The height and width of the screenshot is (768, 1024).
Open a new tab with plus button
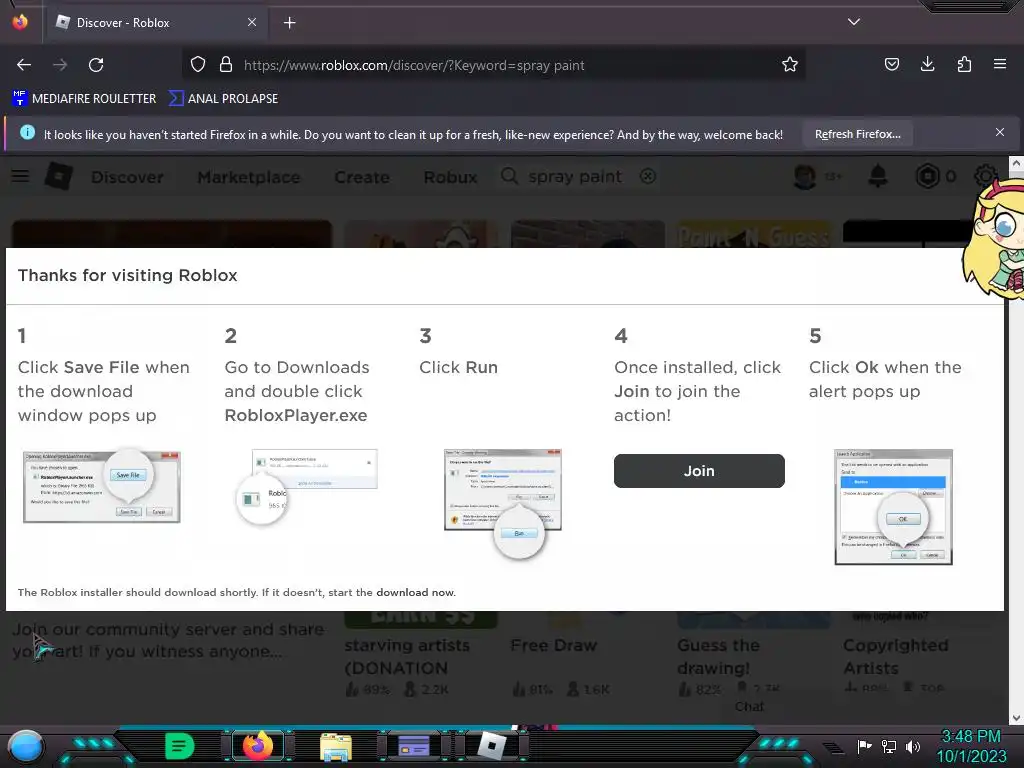tap(289, 23)
